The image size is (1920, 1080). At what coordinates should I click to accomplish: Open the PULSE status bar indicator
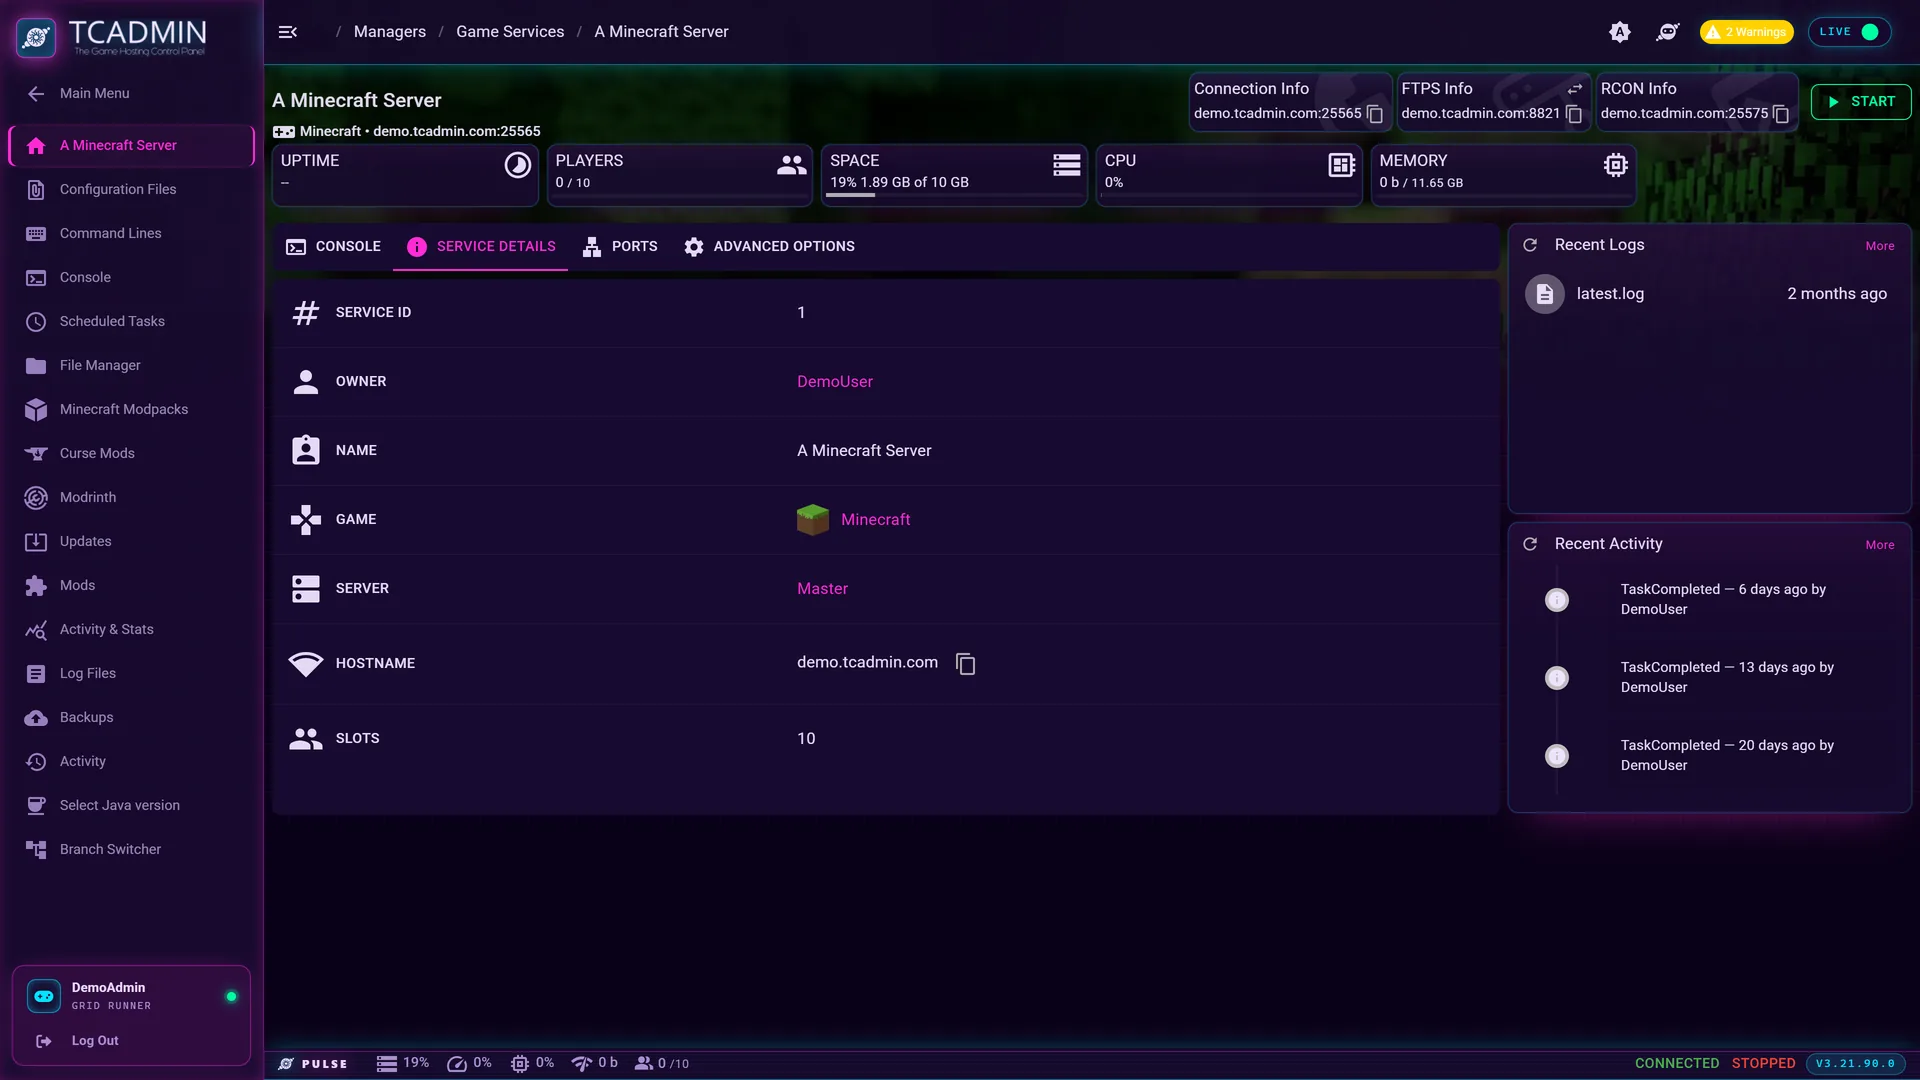pyautogui.click(x=313, y=1064)
